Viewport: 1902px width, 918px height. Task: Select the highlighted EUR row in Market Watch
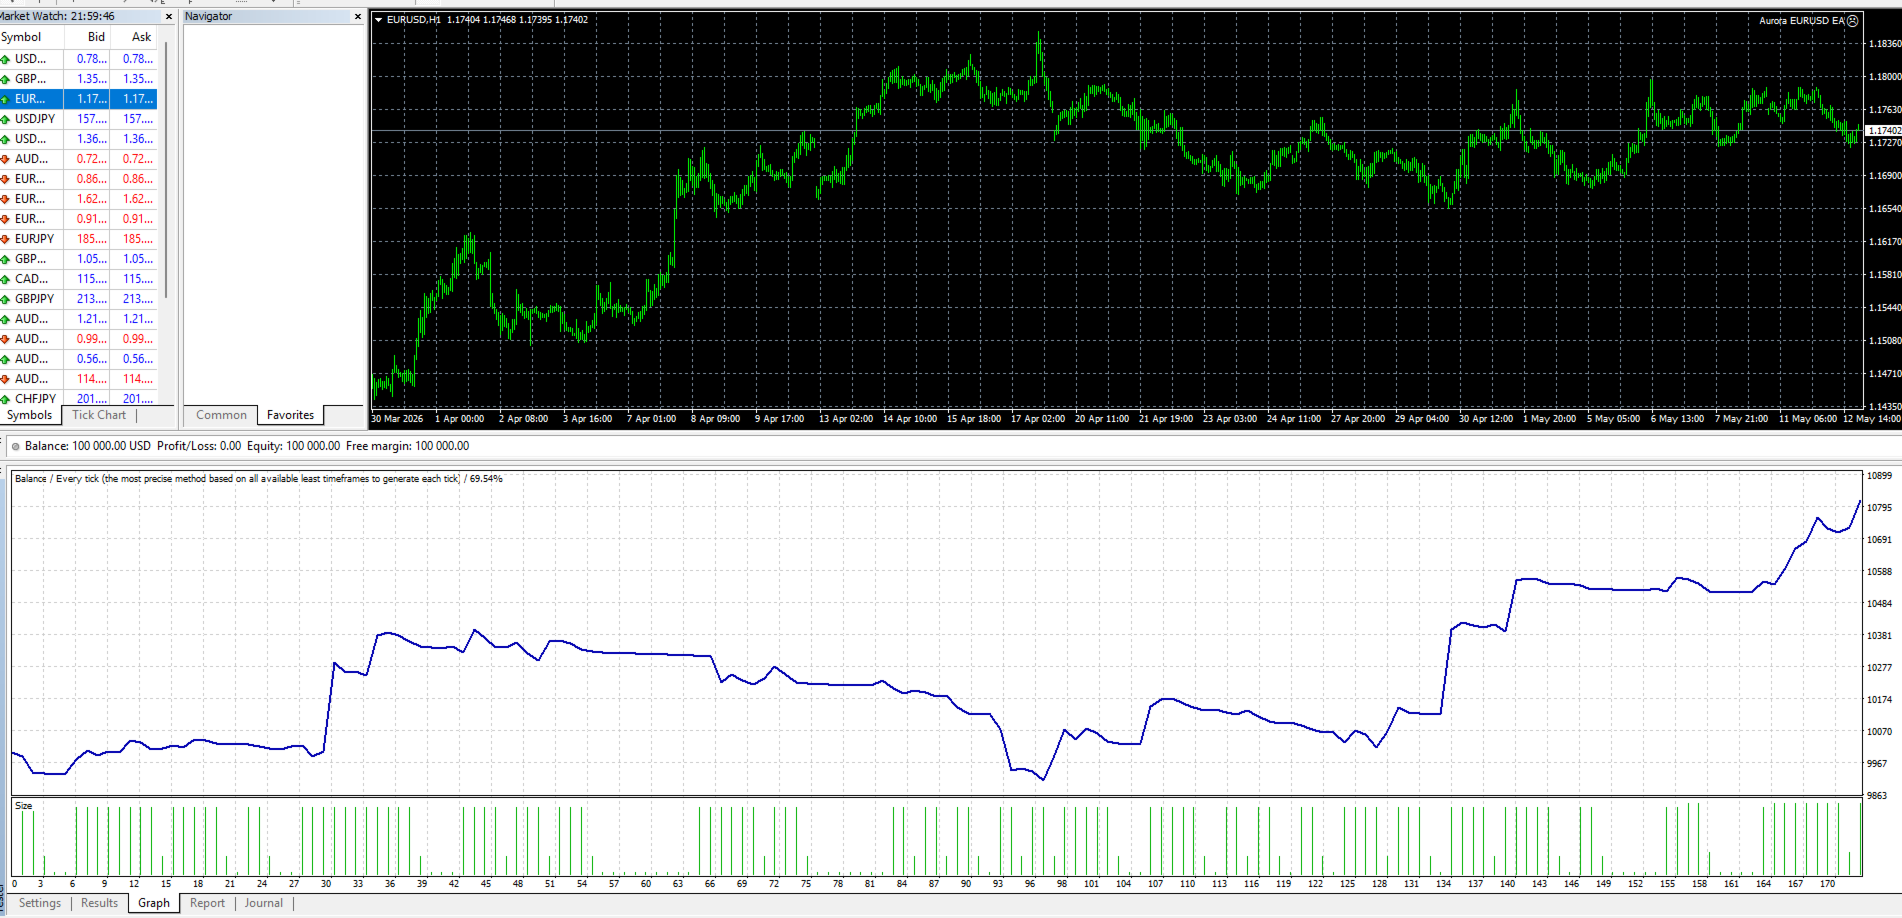coord(78,99)
